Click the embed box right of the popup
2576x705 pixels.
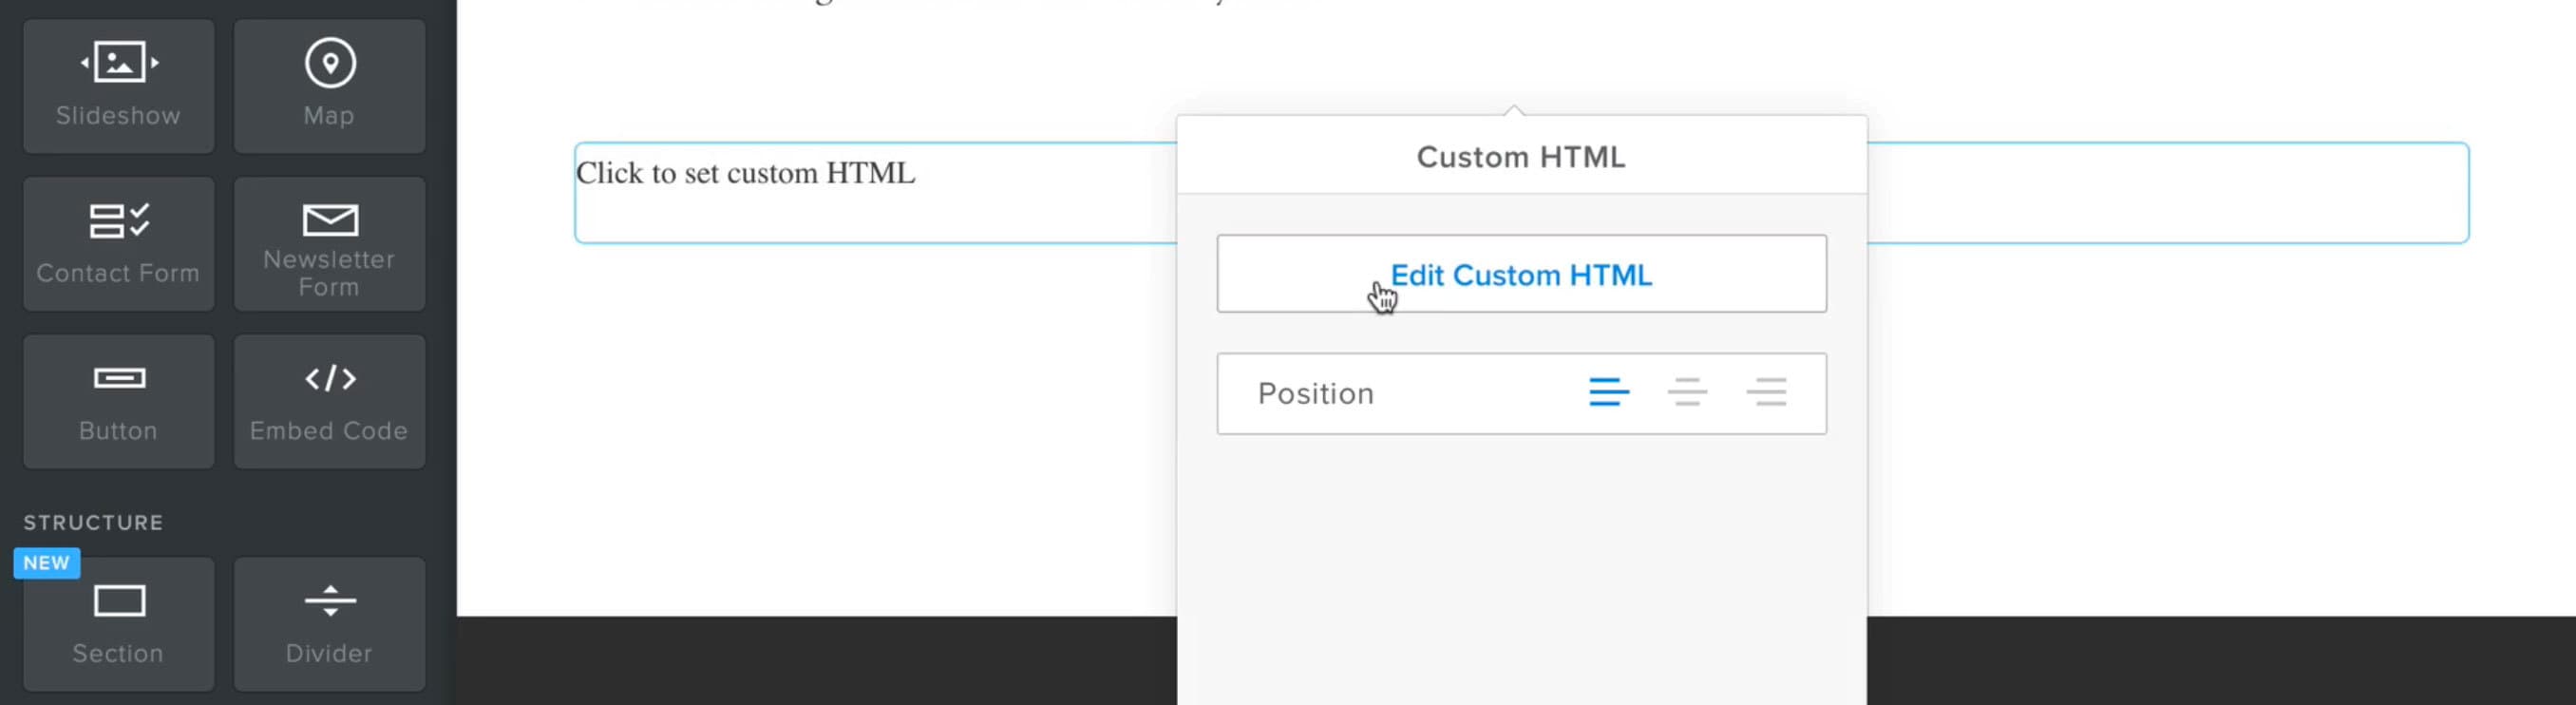click(2160, 193)
